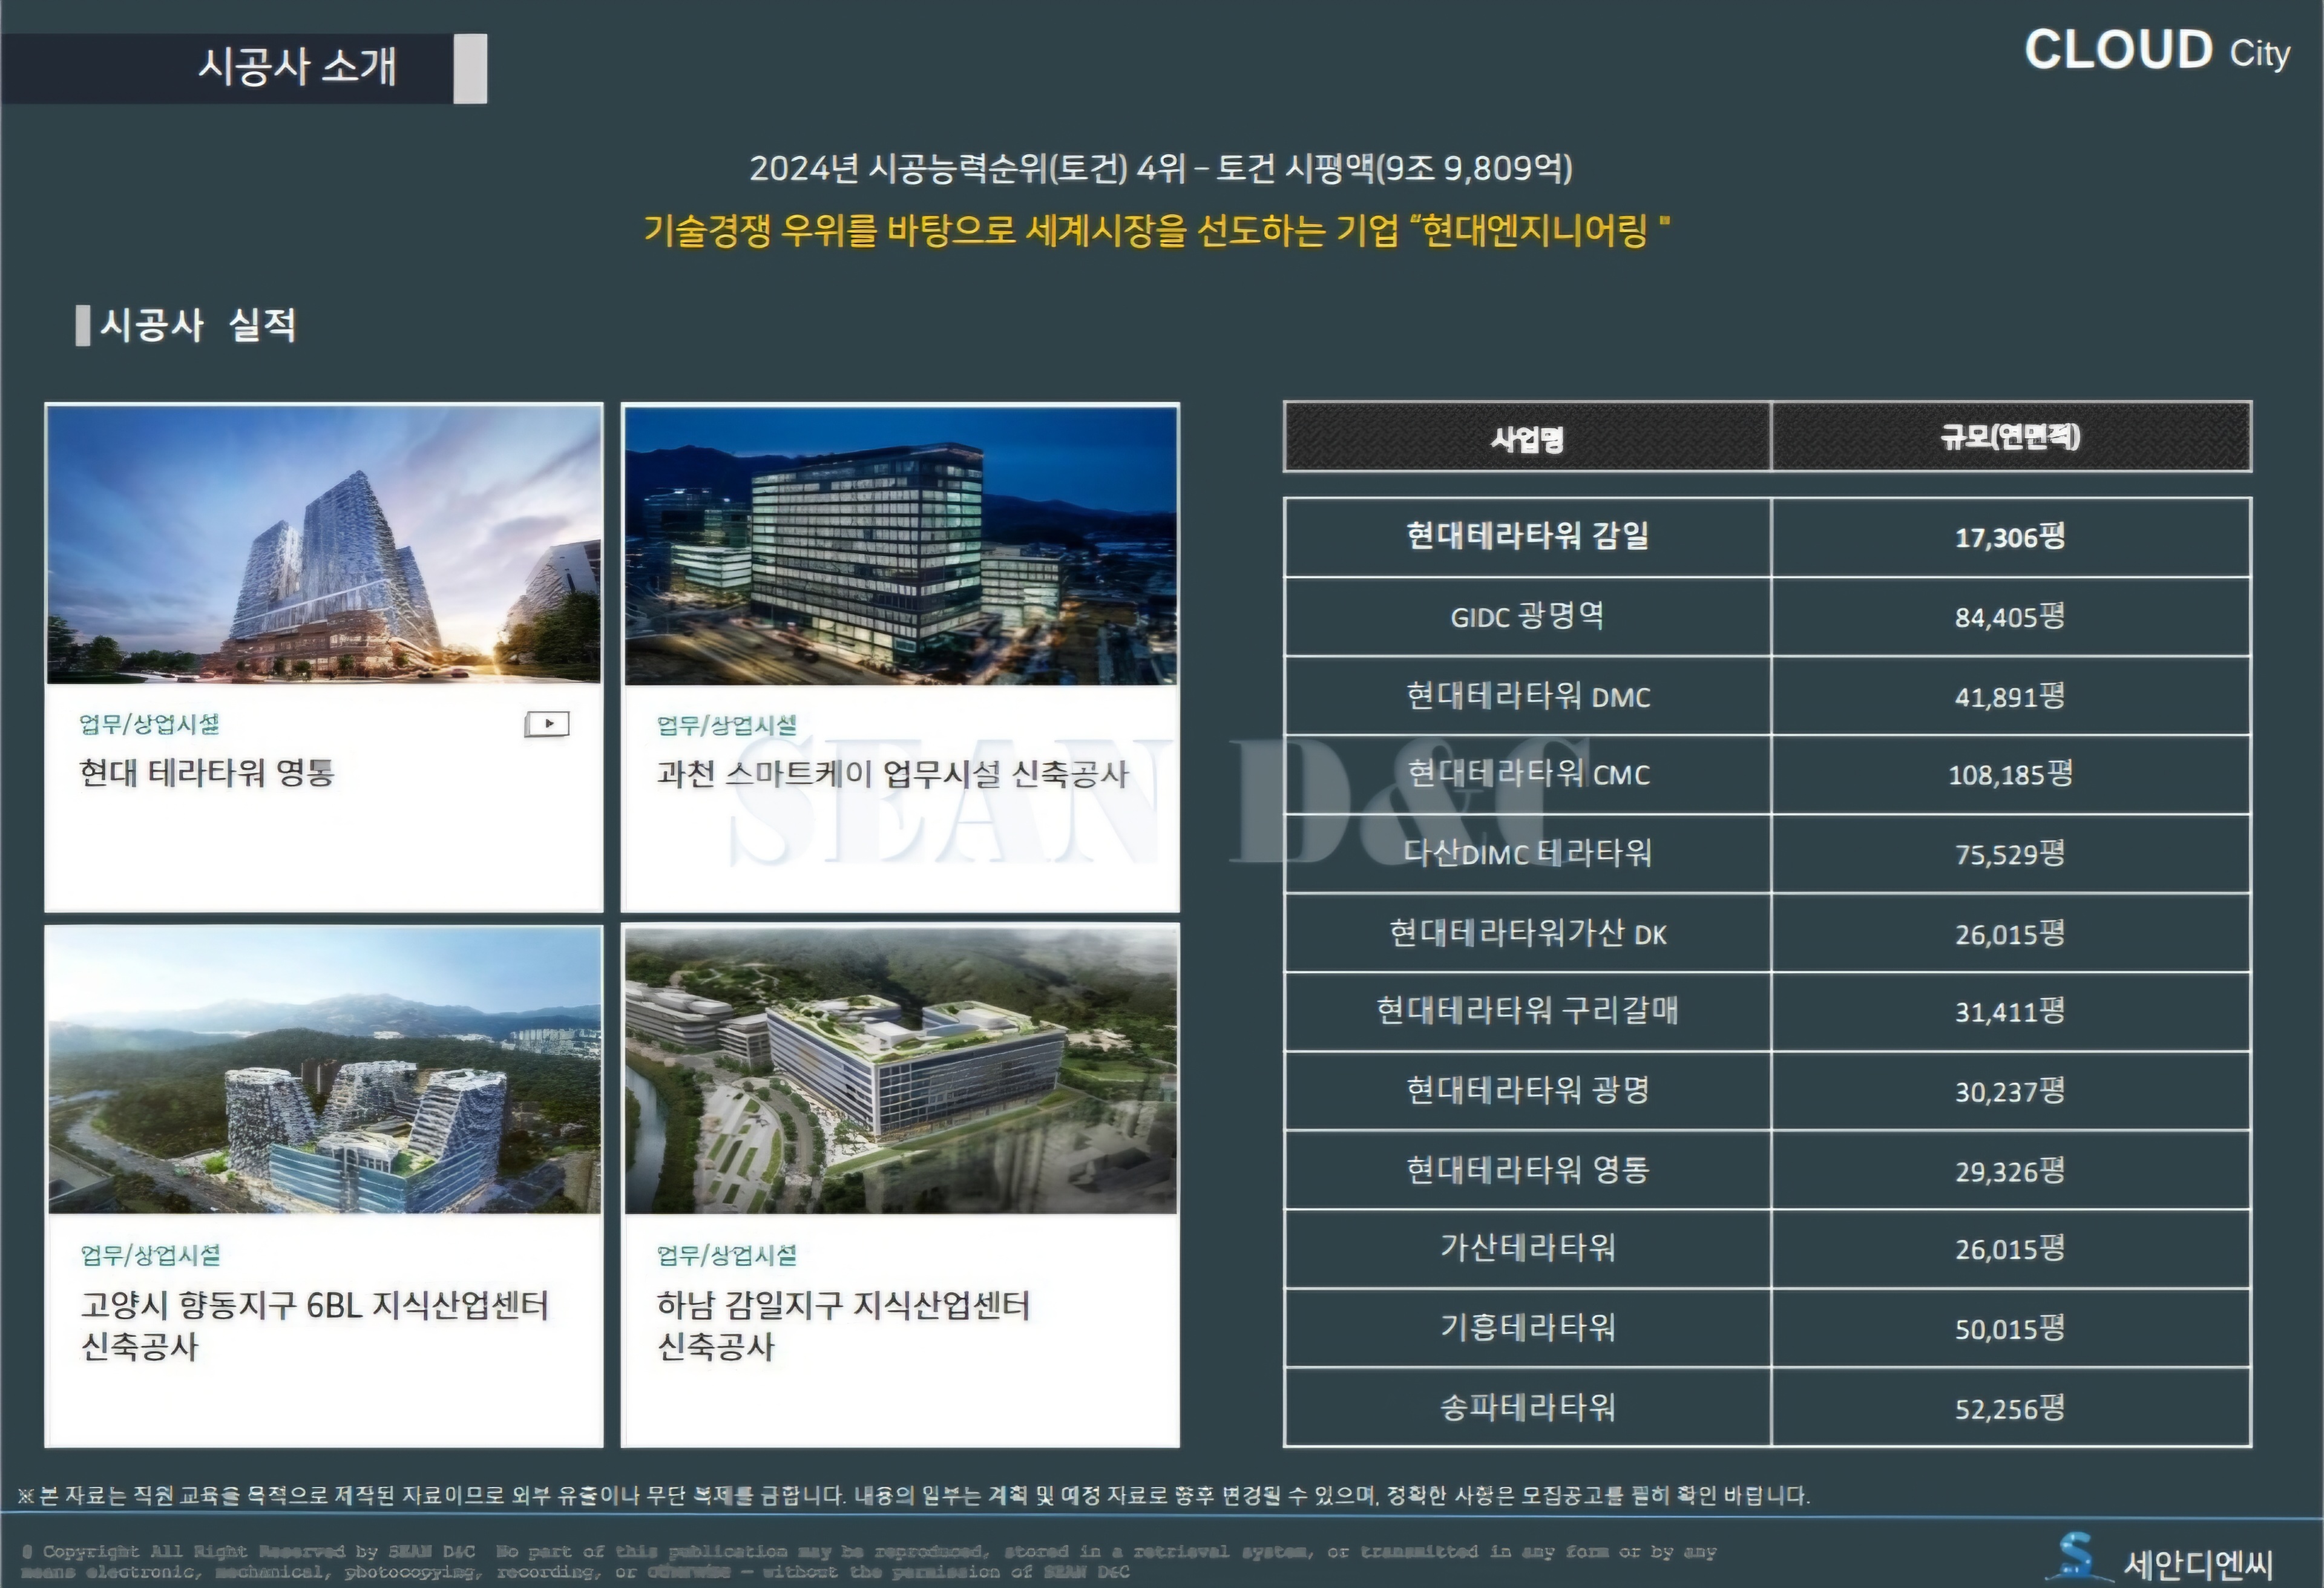Select the 가산테라타워 table cell

click(1527, 1249)
